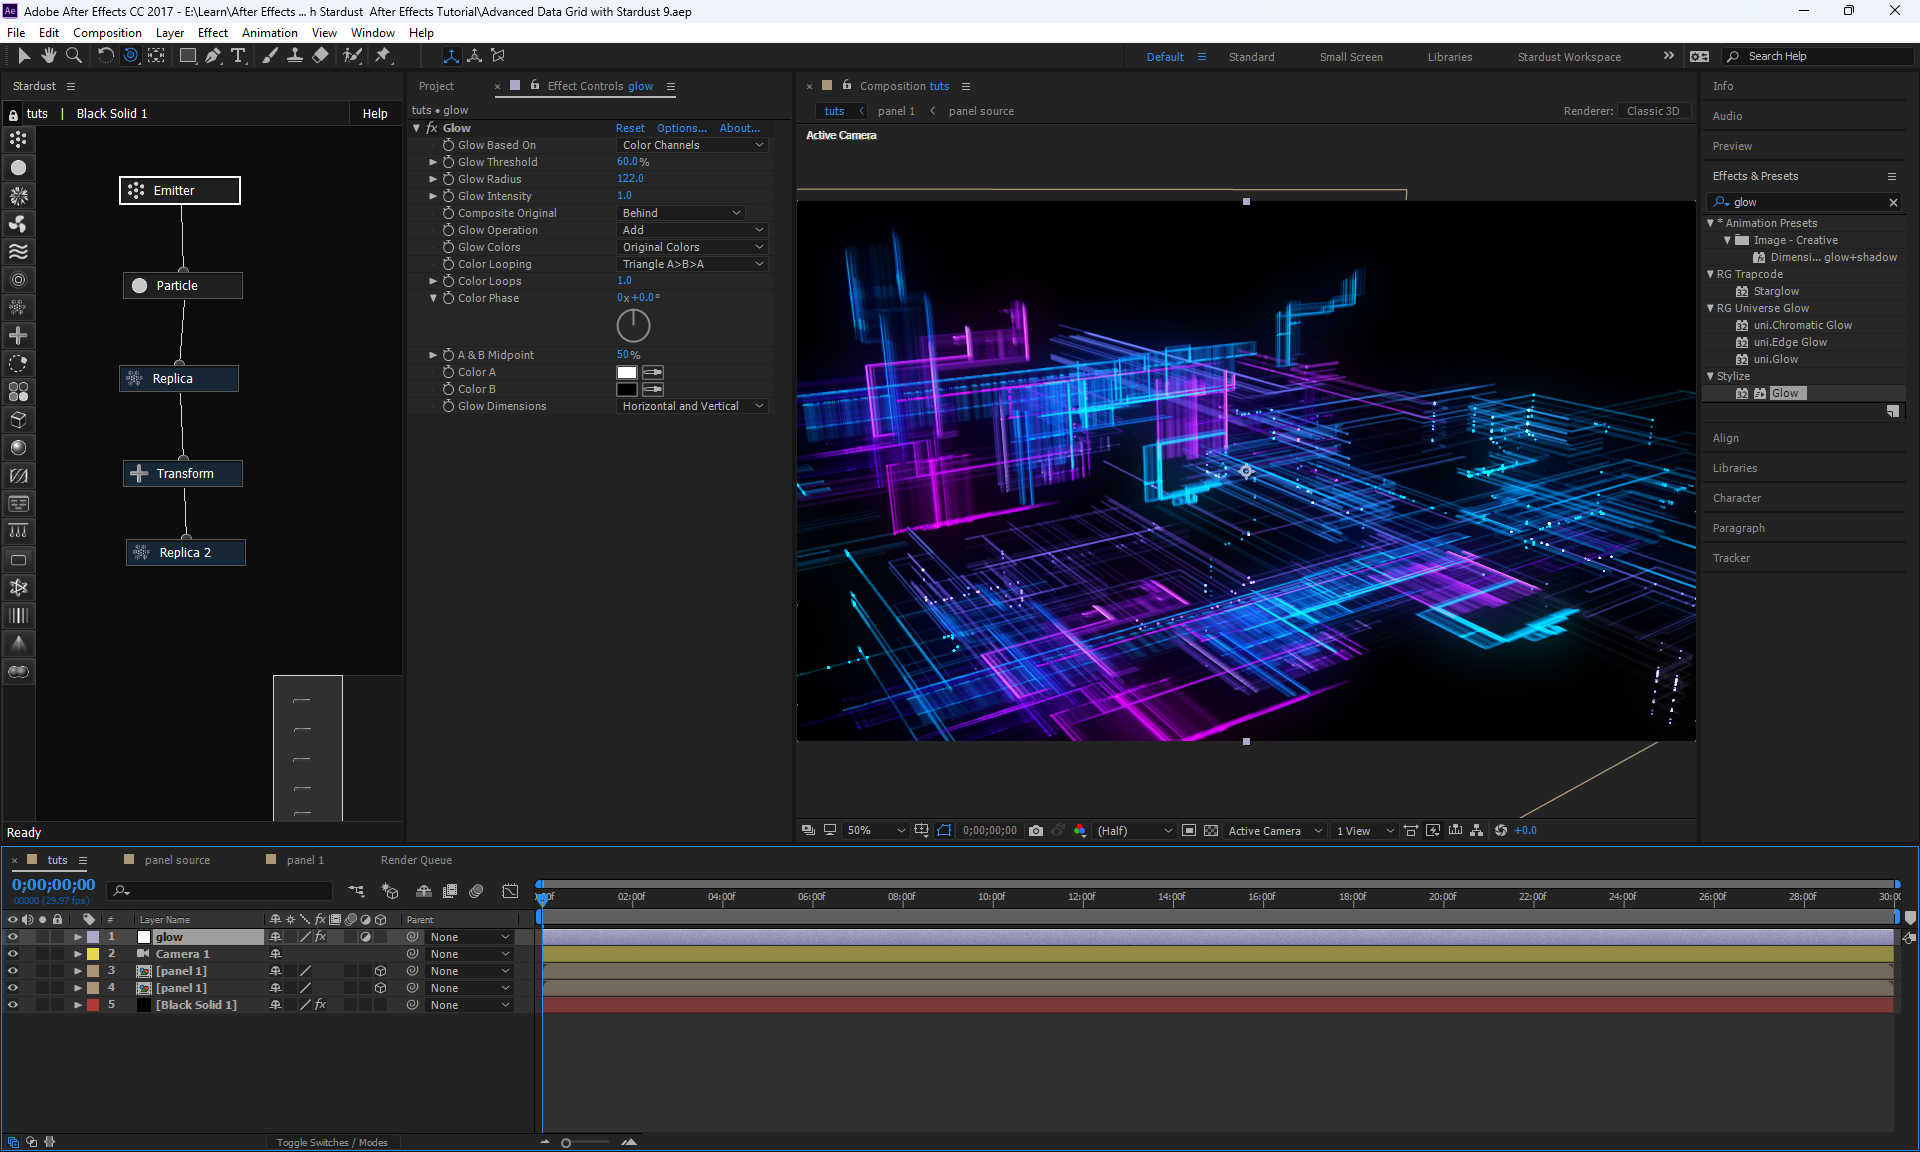Image resolution: width=1920 pixels, height=1152 pixels.
Task: Select the Puppet Pin tool
Action: 382,56
